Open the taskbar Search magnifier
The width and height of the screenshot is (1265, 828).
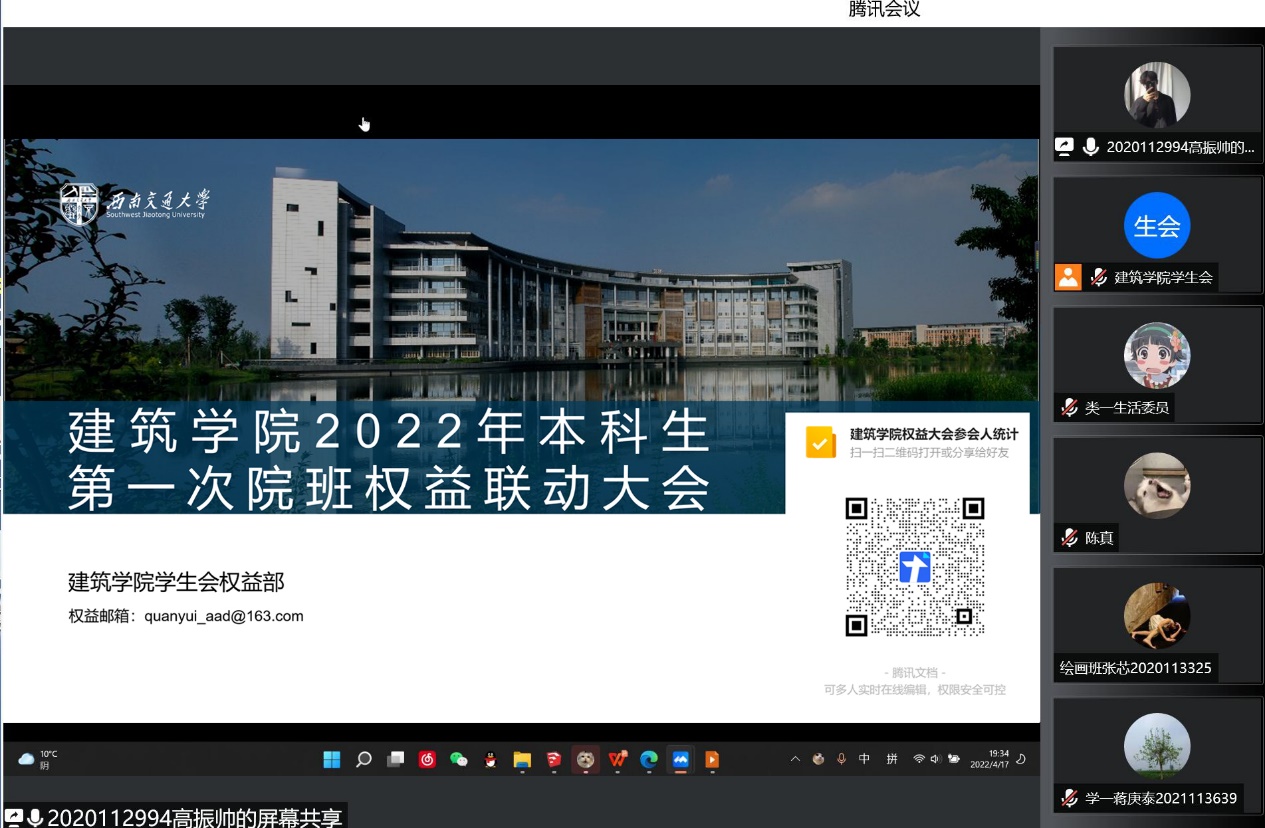pos(364,760)
